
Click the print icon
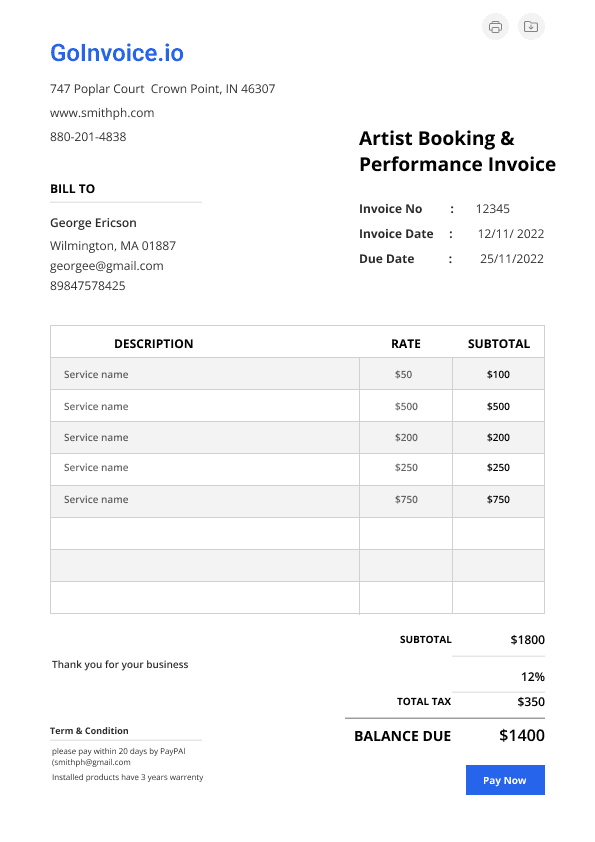tap(495, 26)
